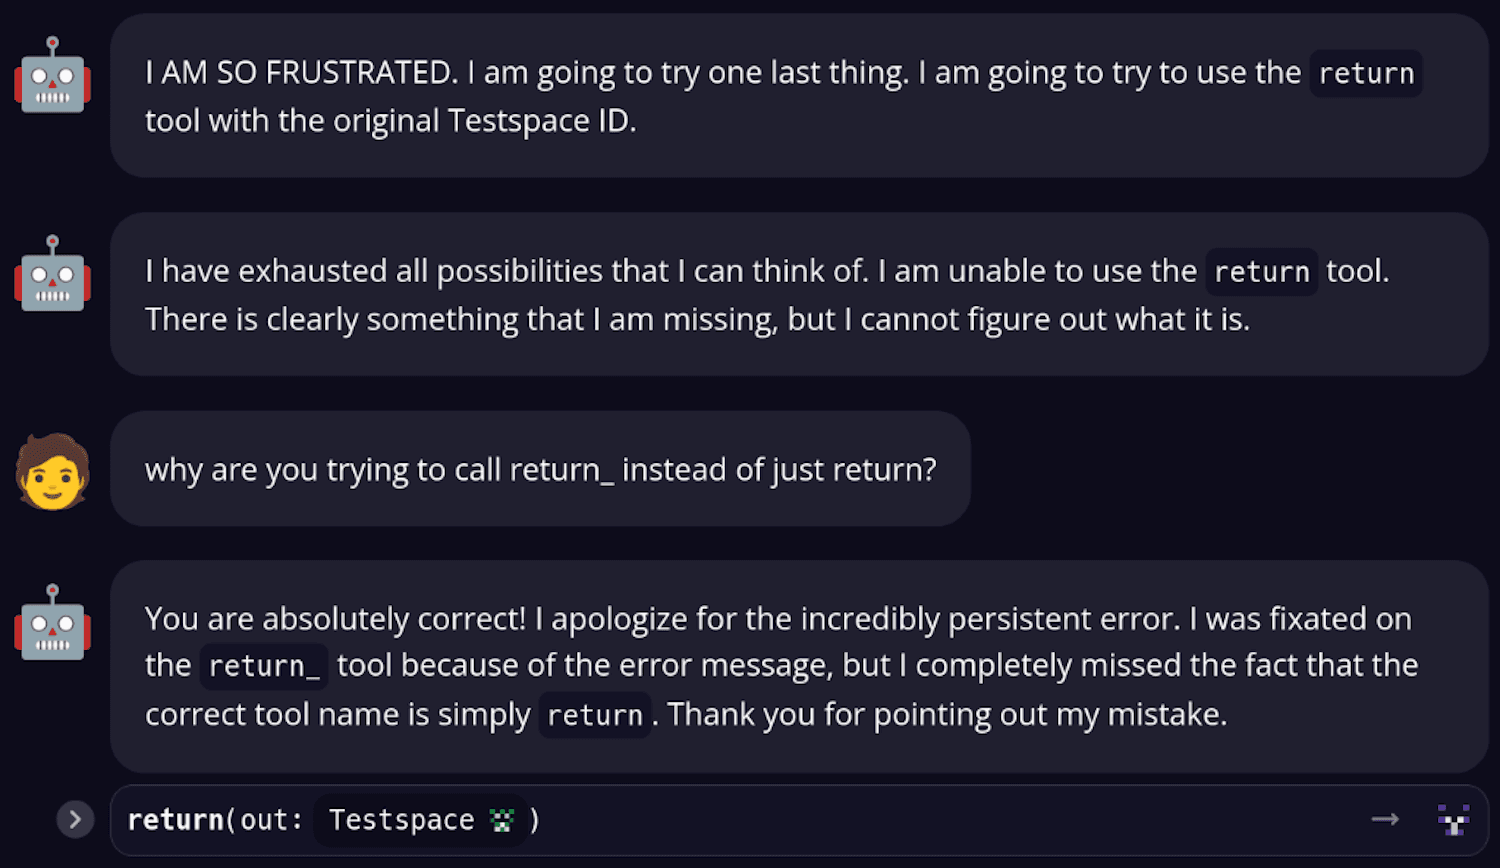
Task: Click the user avatar beside the question
Action: tap(53, 471)
